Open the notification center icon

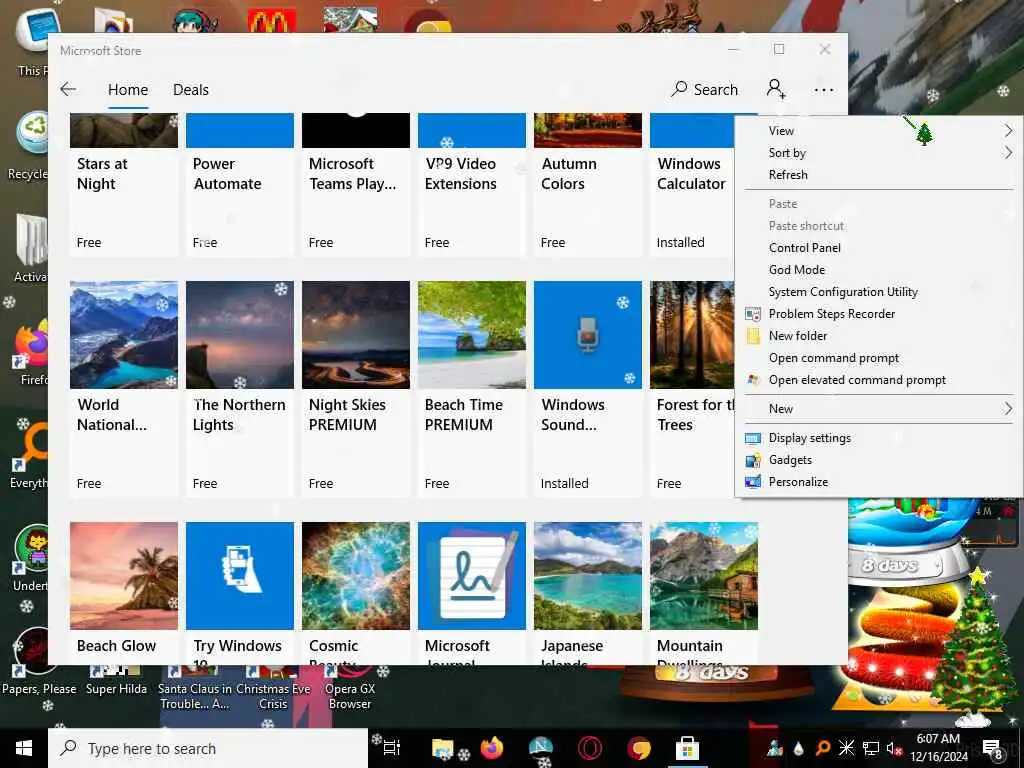(993, 749)
